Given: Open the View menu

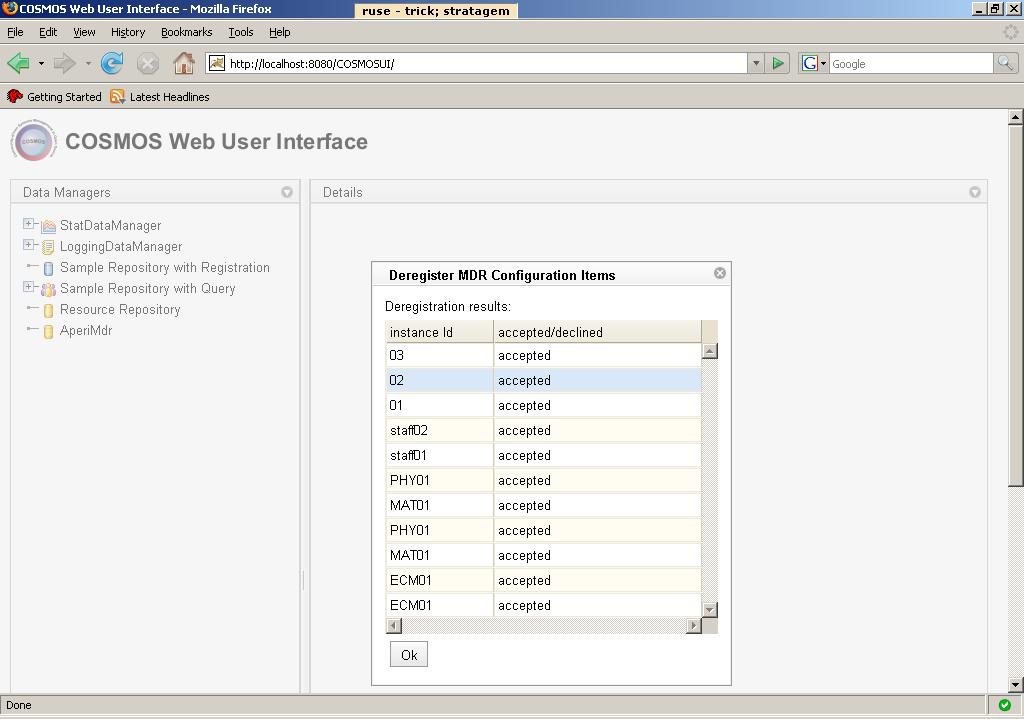Looking at the screenshot, I should pyautogui.click(x=84, y=32).
